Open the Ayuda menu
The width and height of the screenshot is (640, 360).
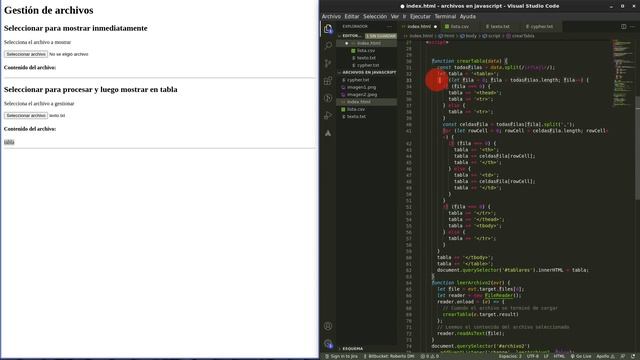[467, 16]
